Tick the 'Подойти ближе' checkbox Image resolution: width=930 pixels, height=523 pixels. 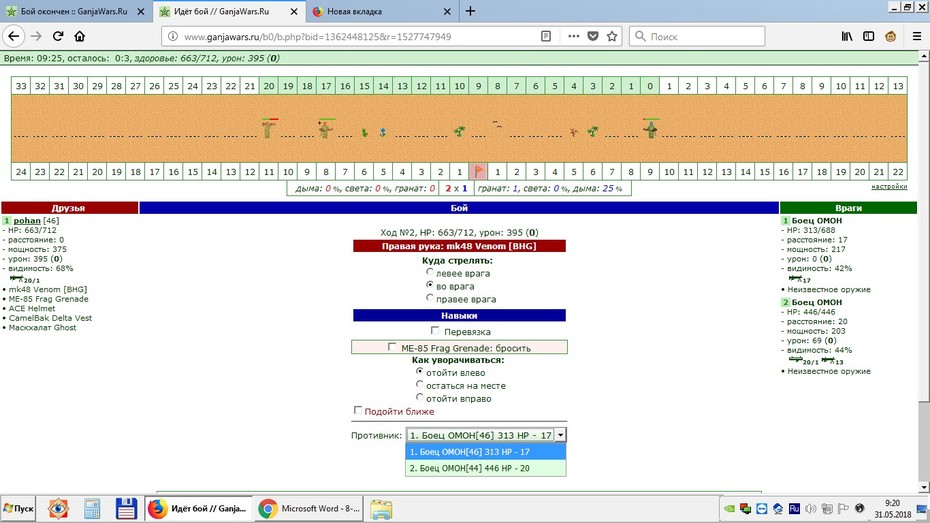click(x=358, y=410)
